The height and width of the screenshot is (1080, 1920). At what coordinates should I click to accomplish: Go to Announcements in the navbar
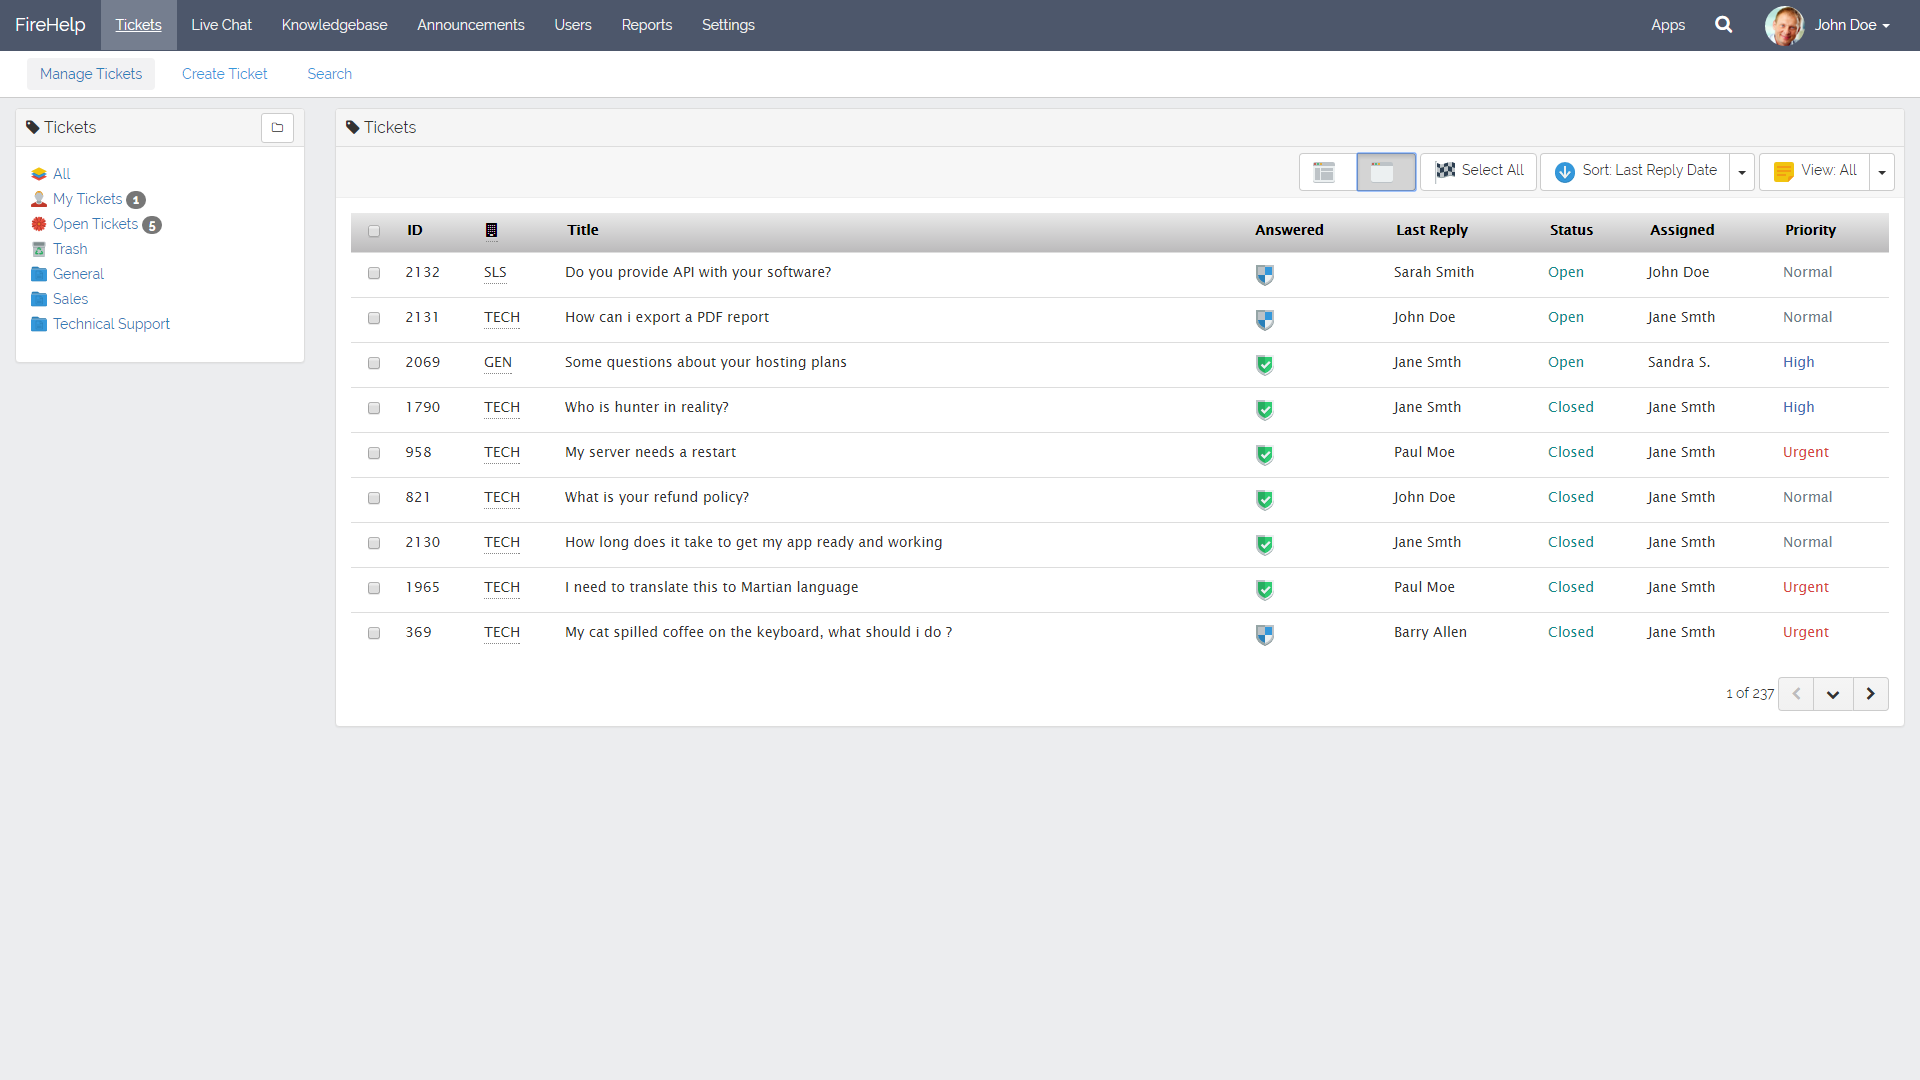coord(470,25)
